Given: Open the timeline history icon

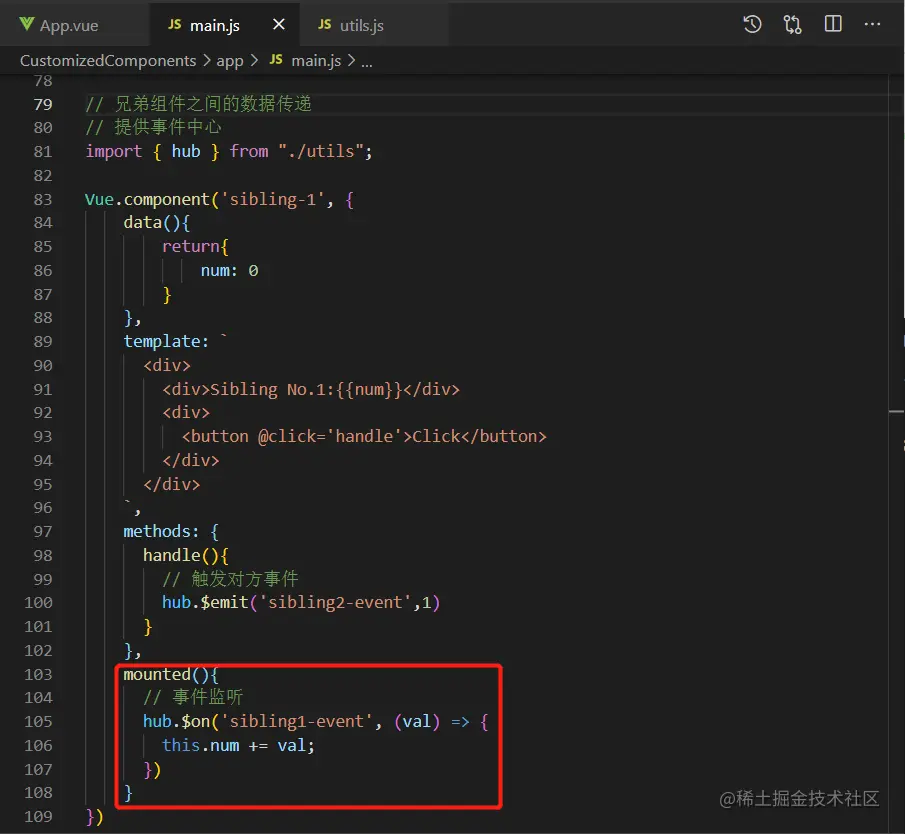Looking at the screenshot, I should pyautogui.click(x=752, y=24).
